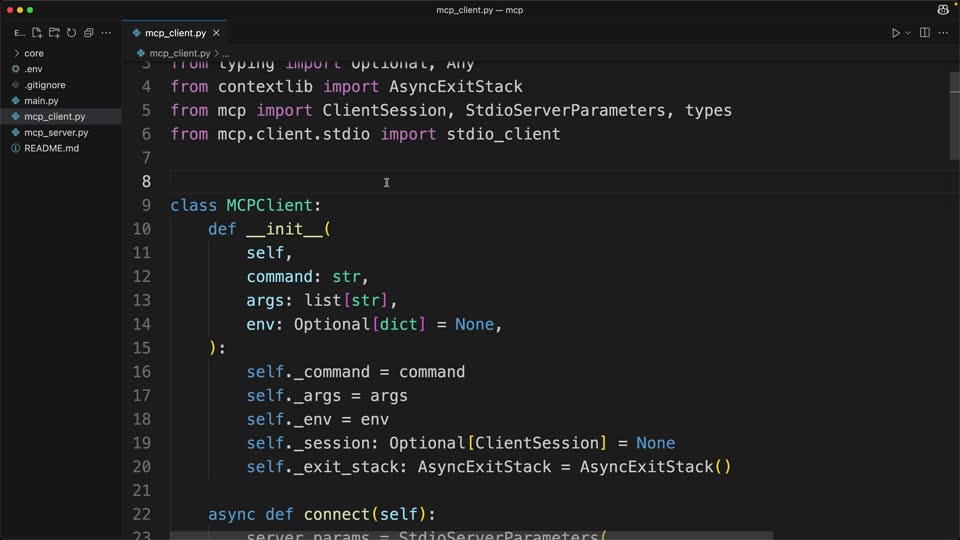960x540 pixels.
Task: Click 'self._env' on line 18
Action: click(x=289, y=419)
